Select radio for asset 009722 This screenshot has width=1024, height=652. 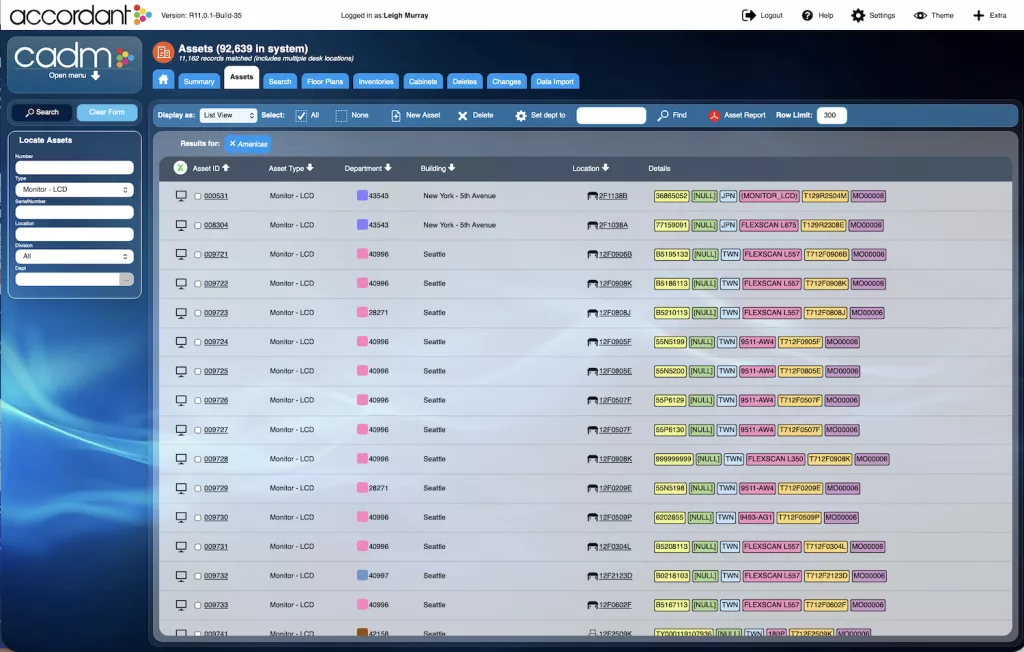pos(198,284)
